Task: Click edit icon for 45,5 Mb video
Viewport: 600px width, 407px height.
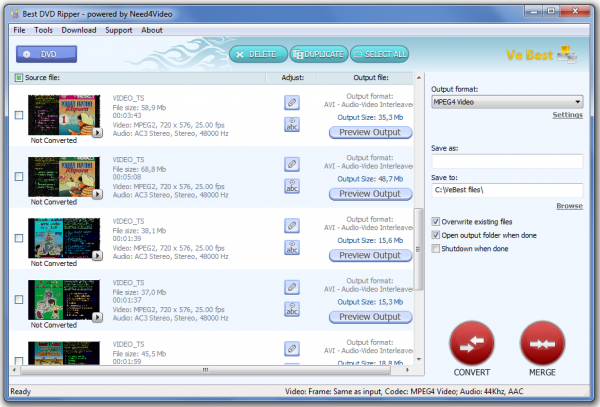Action: 292,348
